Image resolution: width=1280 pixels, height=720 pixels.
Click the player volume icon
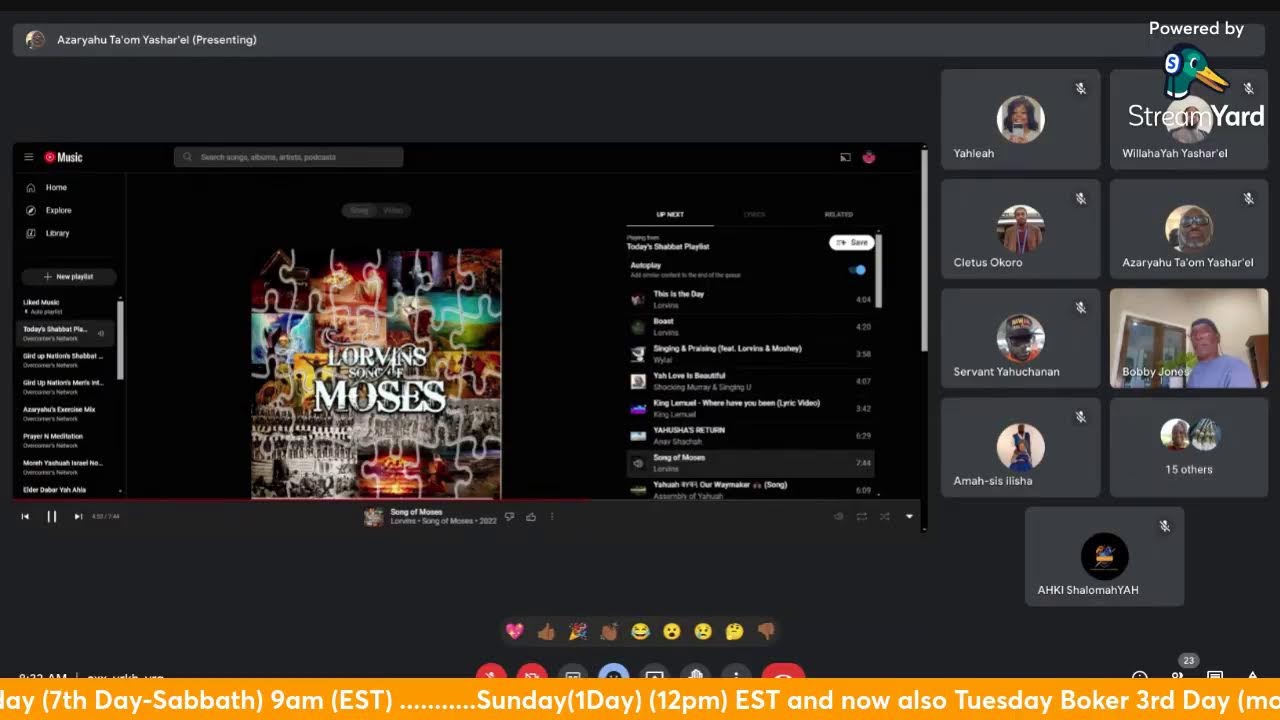pos(838,516)
